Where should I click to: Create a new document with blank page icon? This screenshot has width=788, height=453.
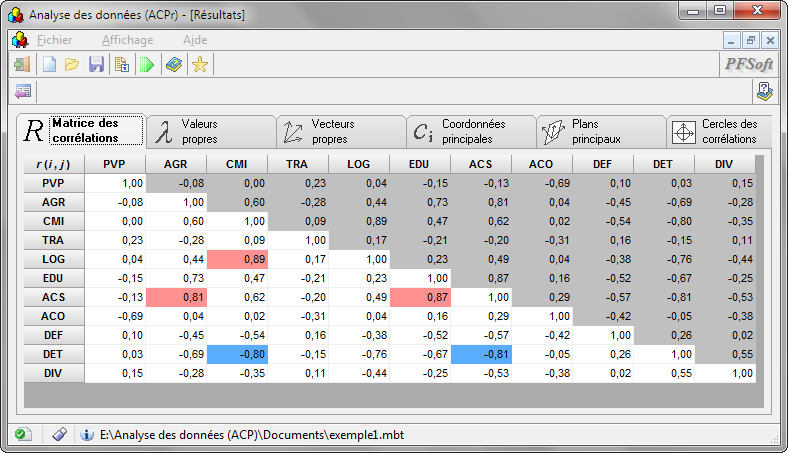tap(48, 65)
